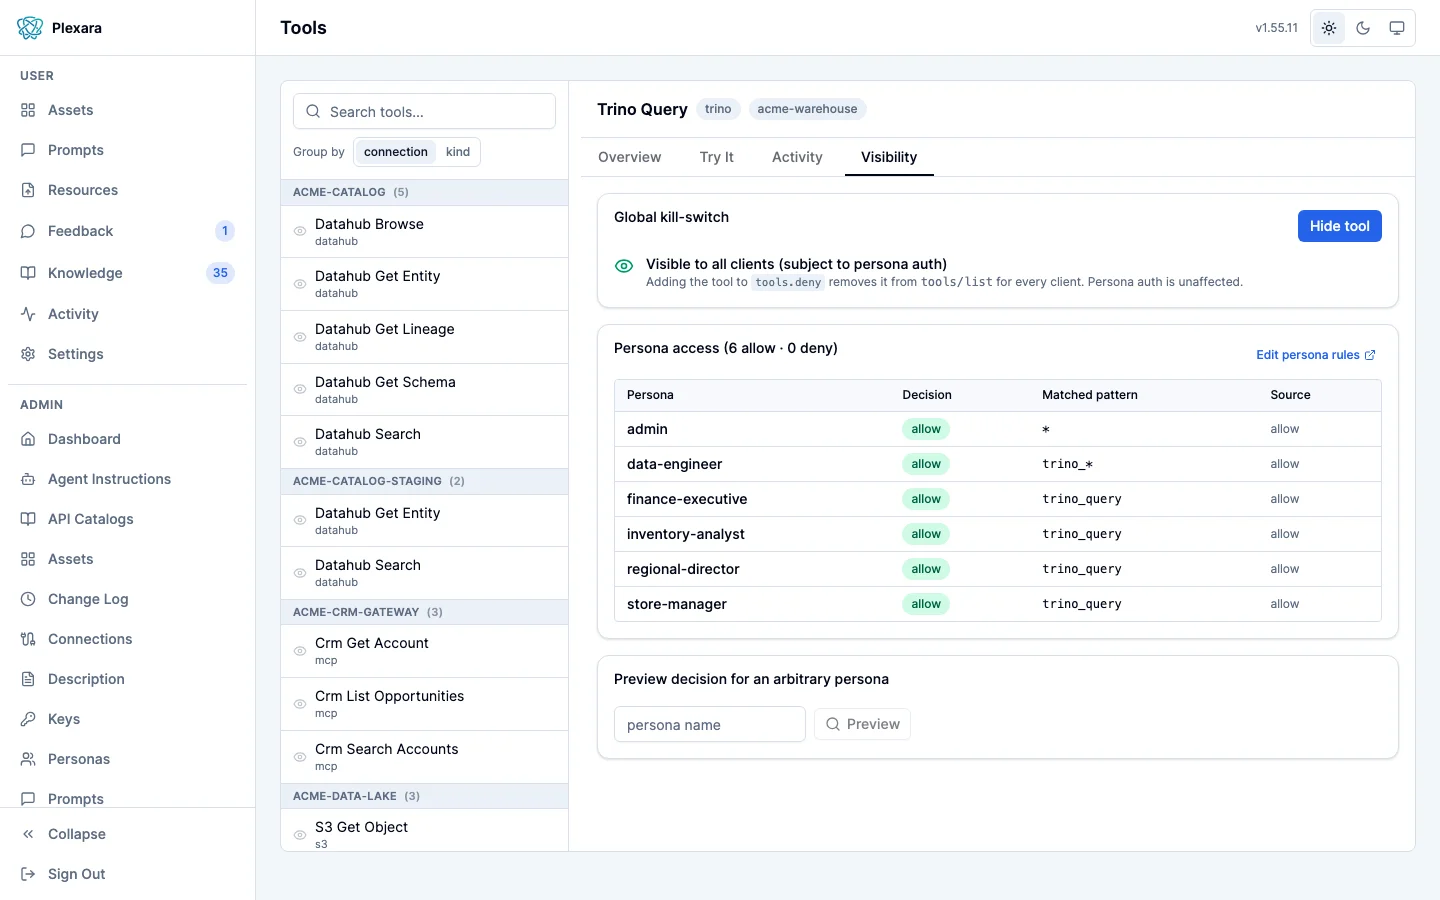Open Edit persona rules link
Screen dimensions: 1440x900
pyautogui.click(x=1316, y=355)
